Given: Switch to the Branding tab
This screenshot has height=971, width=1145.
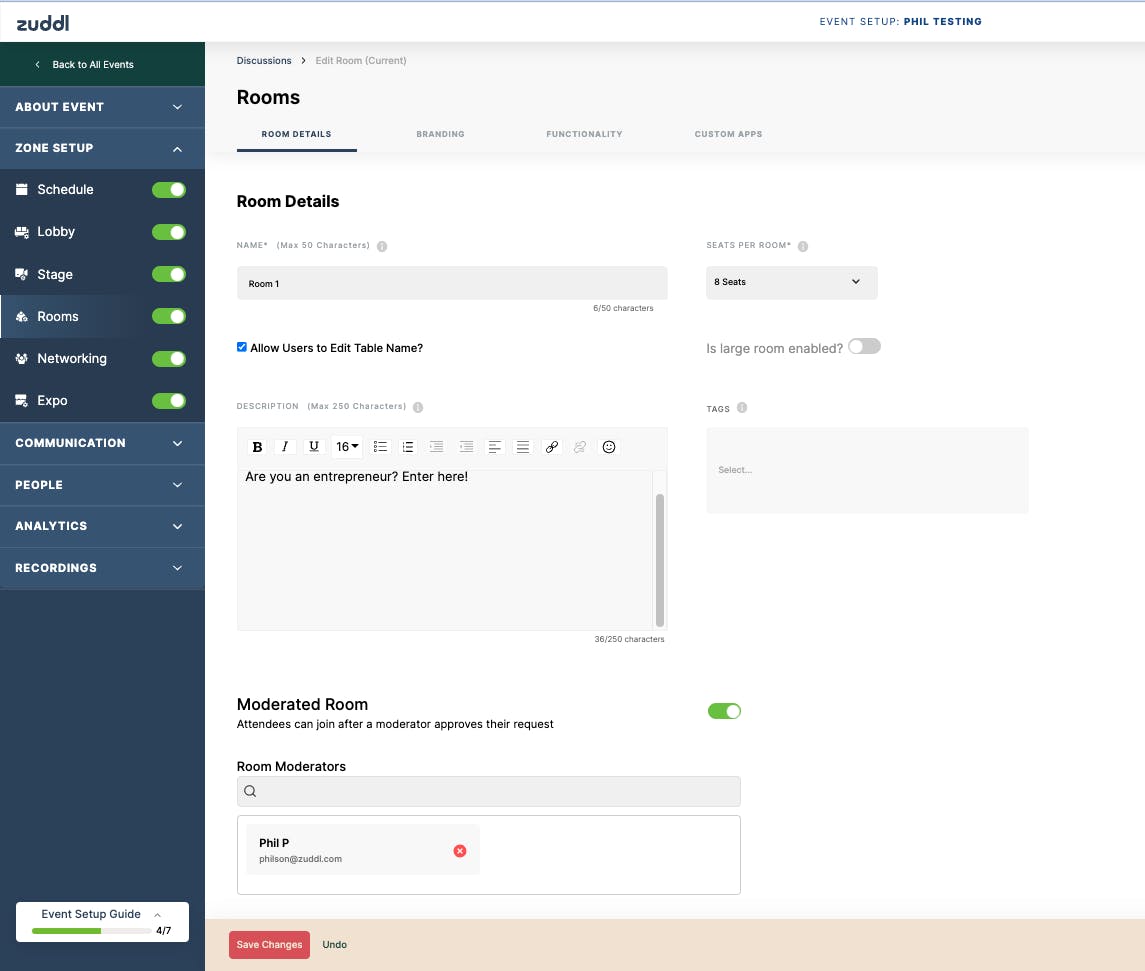Looking at the screenshot, I should click(x=440, y=134).
